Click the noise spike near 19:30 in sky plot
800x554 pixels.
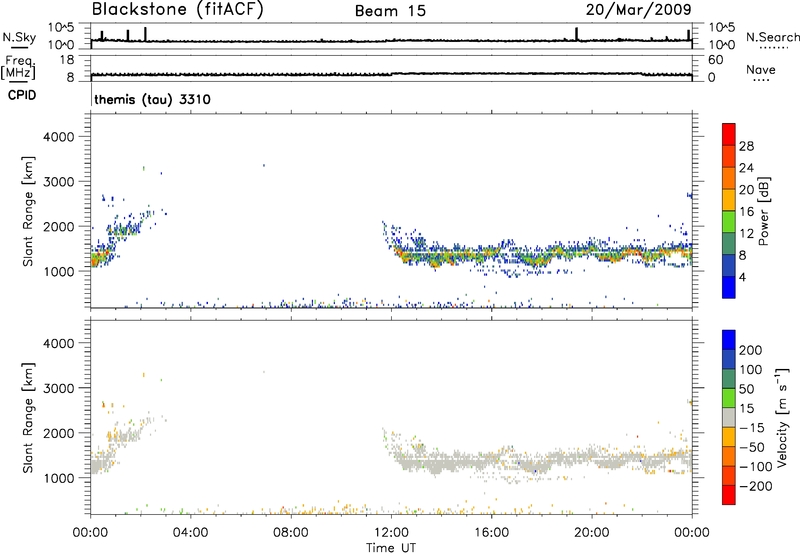[x=577, y=34]
